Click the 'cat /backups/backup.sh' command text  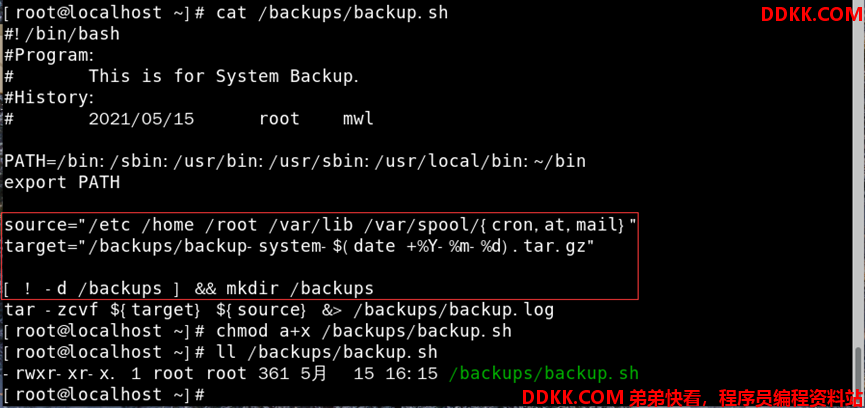(x=332, y=13)
